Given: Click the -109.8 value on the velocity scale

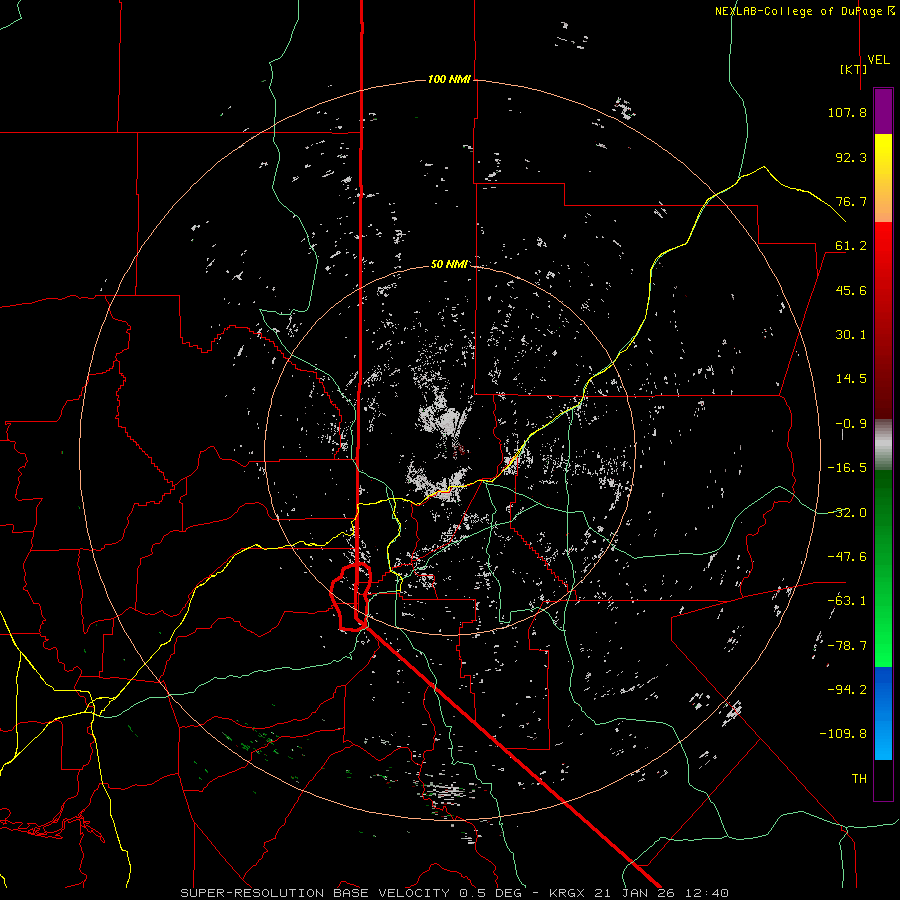Looking at the screenshot, I should point(843,734).
